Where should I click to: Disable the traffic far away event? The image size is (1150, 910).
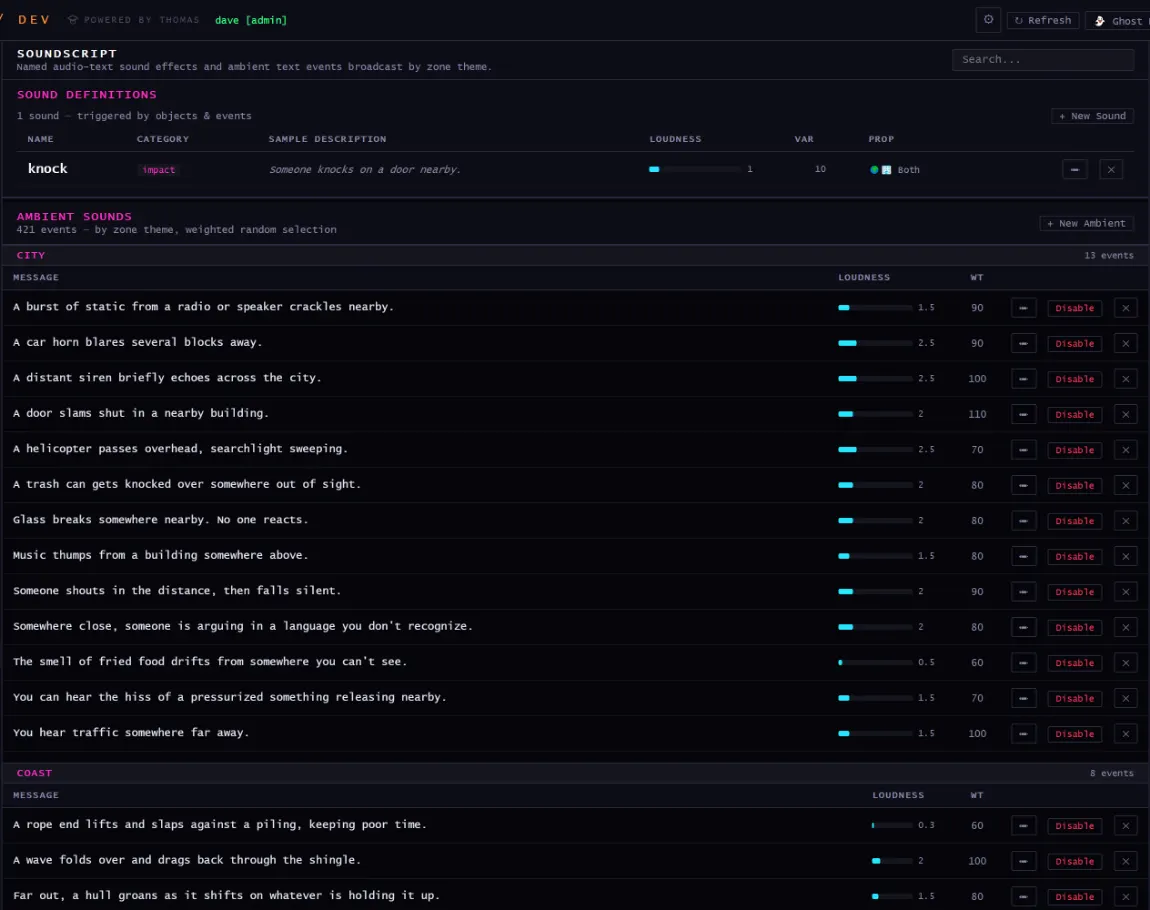tap(1074, 733)
